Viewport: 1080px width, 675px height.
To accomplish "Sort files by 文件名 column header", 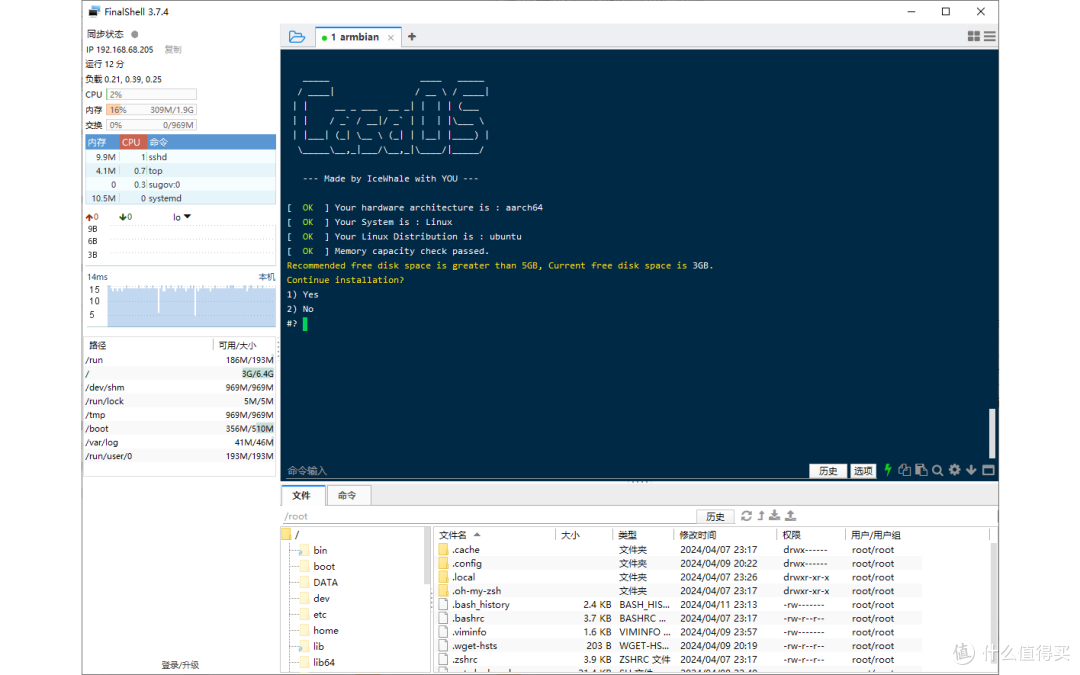I will point(494,535).
